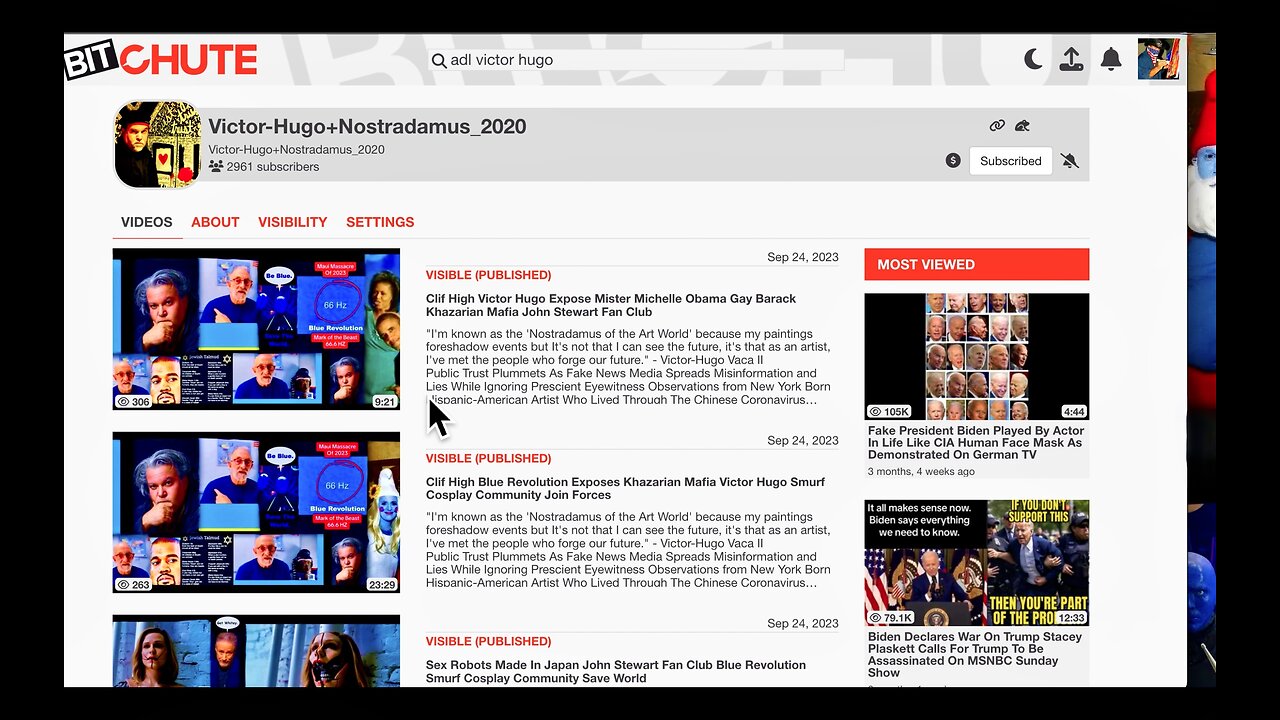Screen dimensions: 1280x720
Task: Click the 3 months, 4 weeks ago text
Action: pos(921,472)
